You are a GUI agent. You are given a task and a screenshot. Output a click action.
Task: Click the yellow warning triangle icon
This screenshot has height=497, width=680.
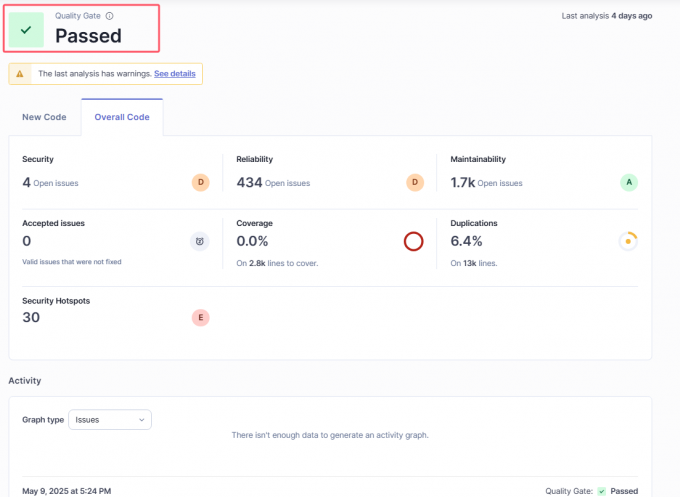point(20,74)
